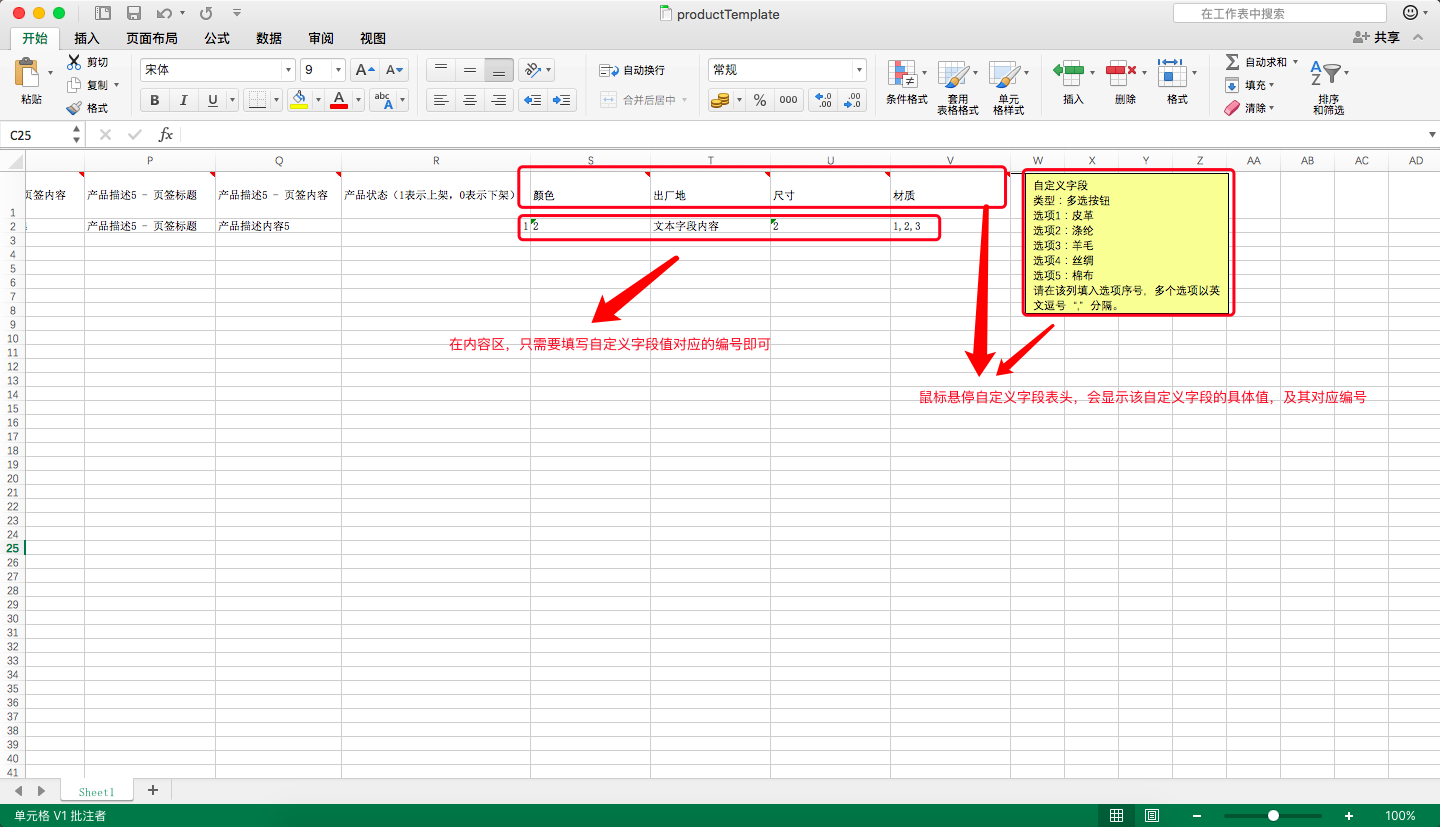Click the Percent Style icon

point(760,100)
